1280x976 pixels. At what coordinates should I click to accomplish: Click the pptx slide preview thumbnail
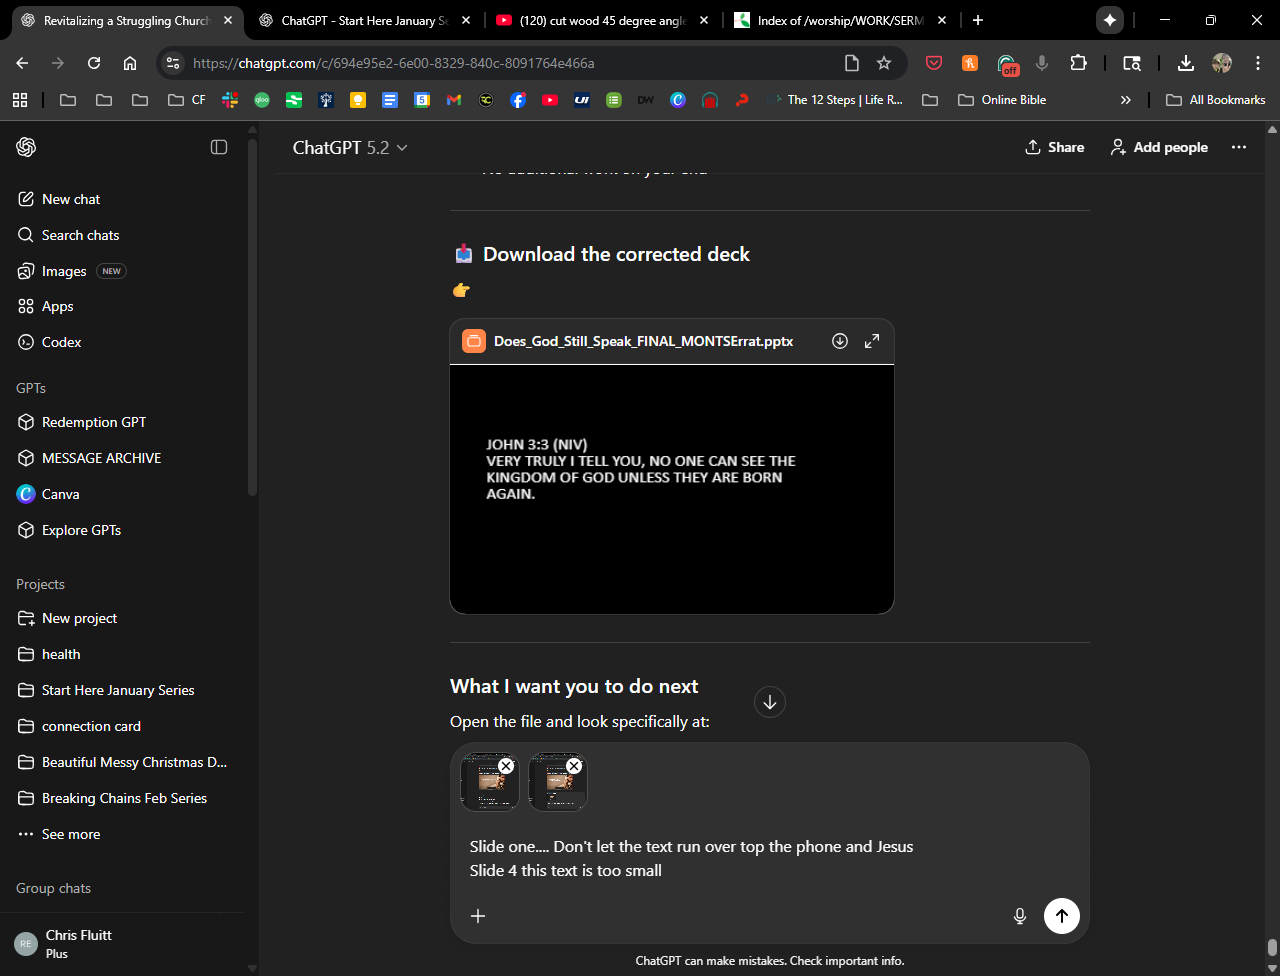[671, 488]
